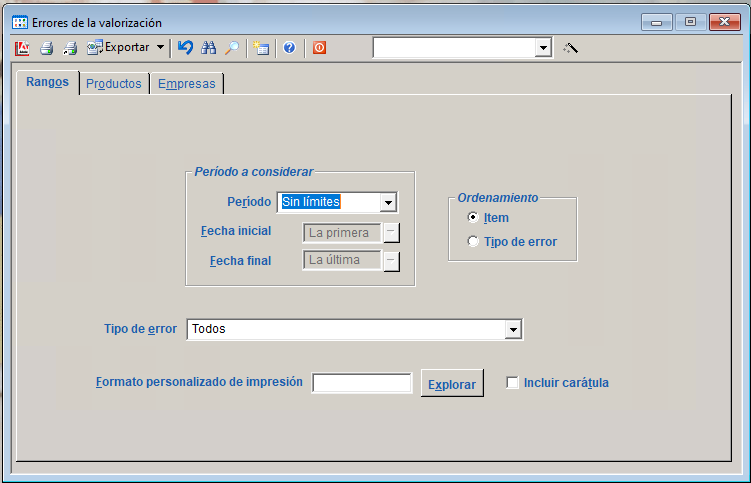Expand the Tipo de error combo box
The height and width of the screenshot is (483, 751).
click(513, 329)
